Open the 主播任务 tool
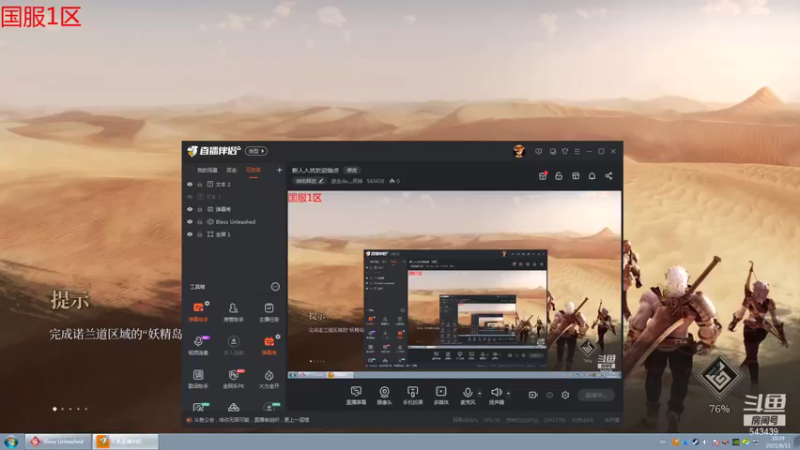This screenshot has width=800, height=450. click(269, 311)
